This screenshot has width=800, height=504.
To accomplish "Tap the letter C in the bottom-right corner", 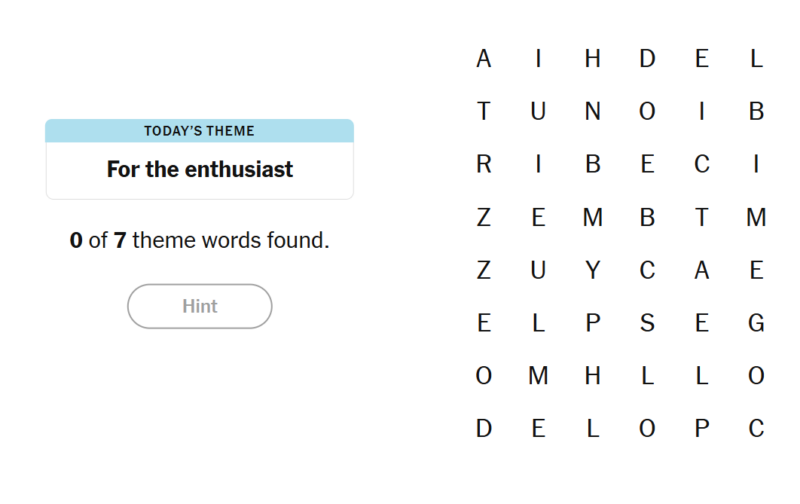I will pyautogui.click(x=756, y=429).
